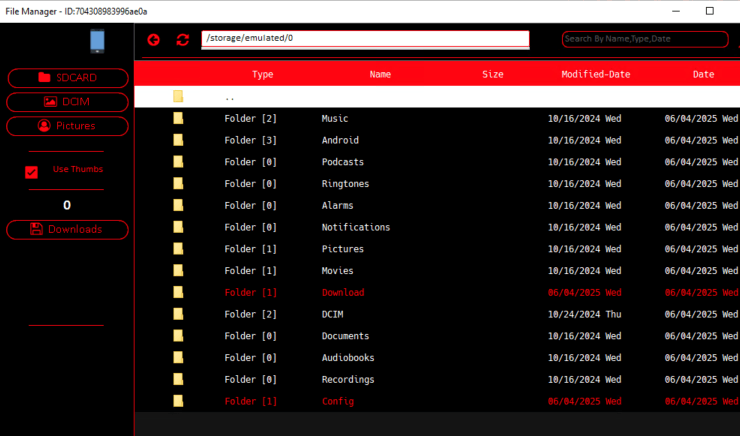Viewport: 740px width, 436px height.
Task: Click Folder [2] type of Music row
Action: point(250,118)
